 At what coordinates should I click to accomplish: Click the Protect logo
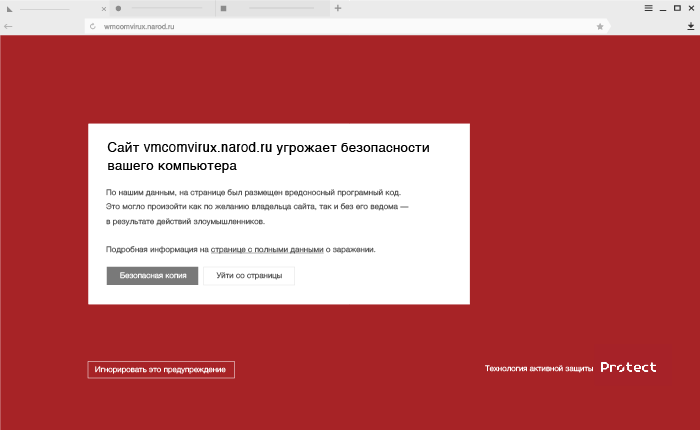(x=628, y=367)
